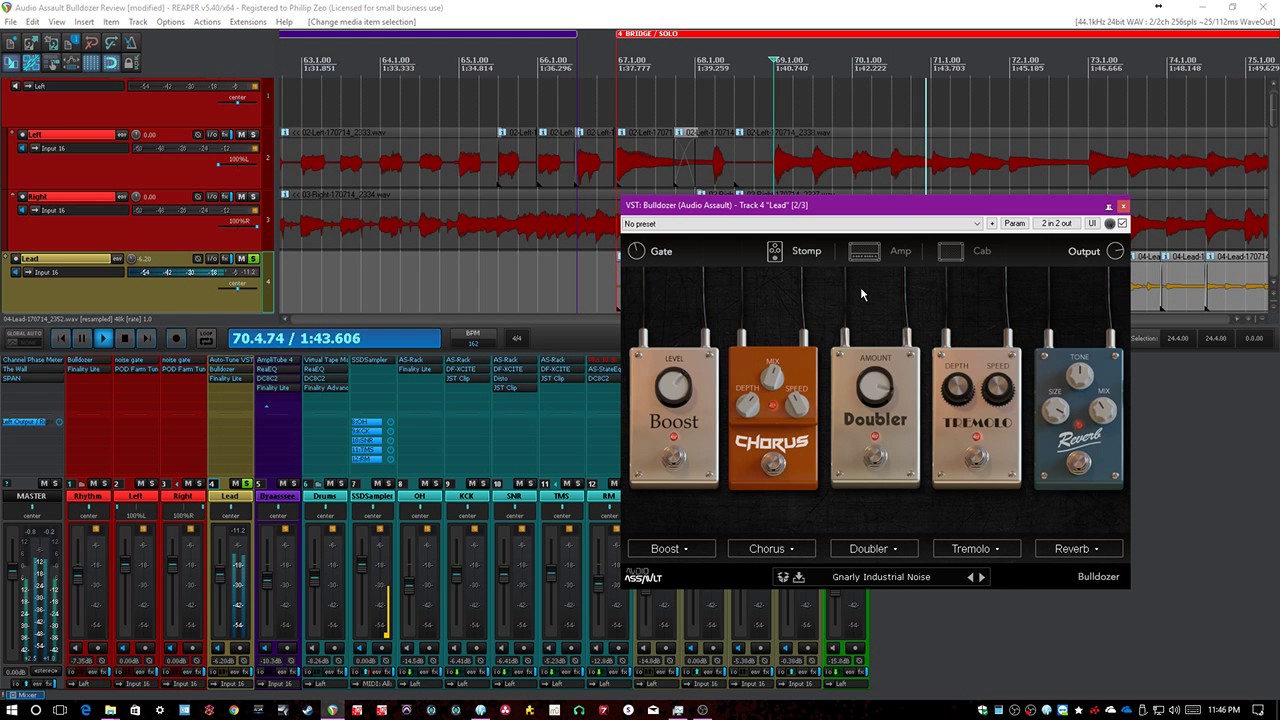The width and height of the screenshot is (1280, 720).
Task: Toggle the Reverb pedal footswitch
Action: (1078, 461)
